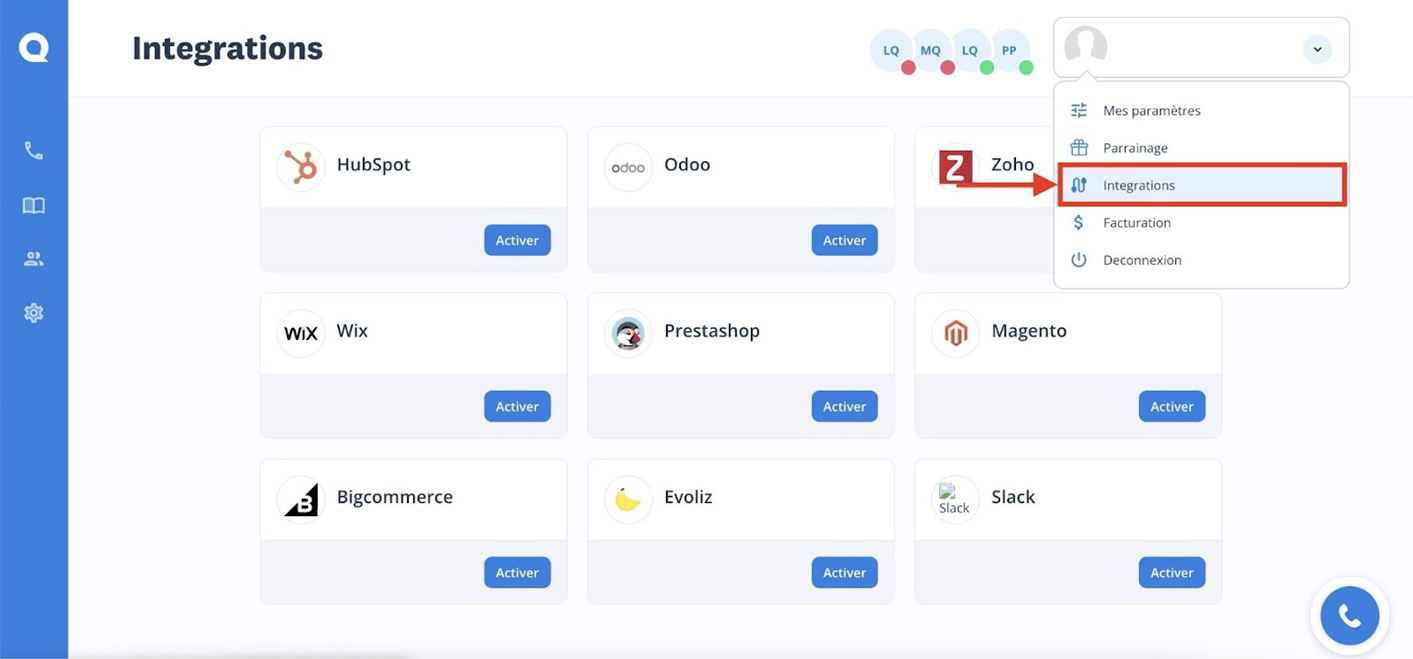
Task: Open Facturation menu item
Action: click(1201, 222)
